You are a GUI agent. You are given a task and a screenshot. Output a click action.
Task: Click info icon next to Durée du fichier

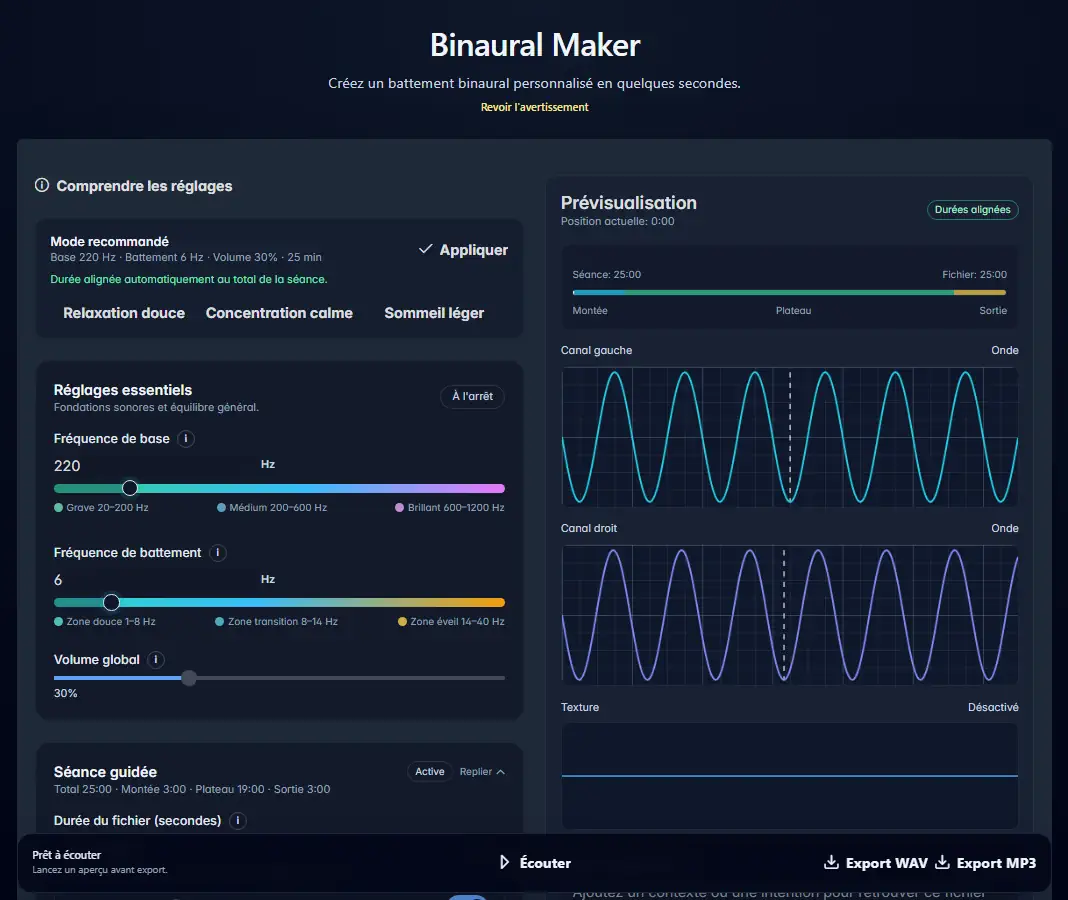pos(237,821)
